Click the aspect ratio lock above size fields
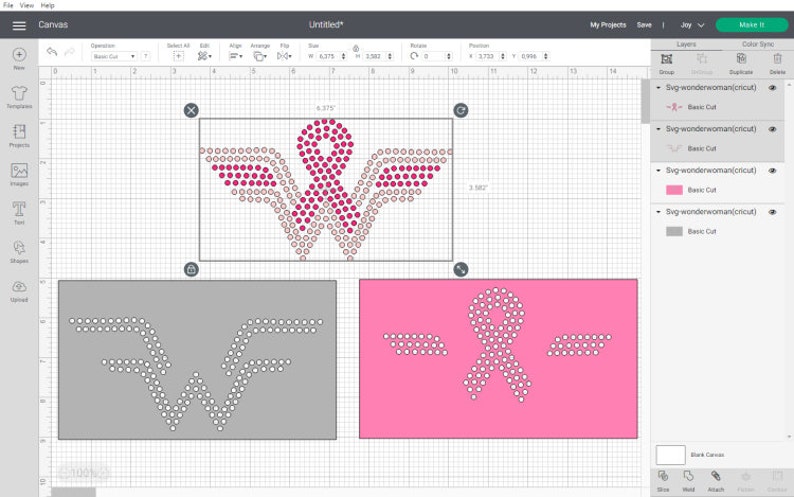This screenshot has width=794, height=497. 356,48
